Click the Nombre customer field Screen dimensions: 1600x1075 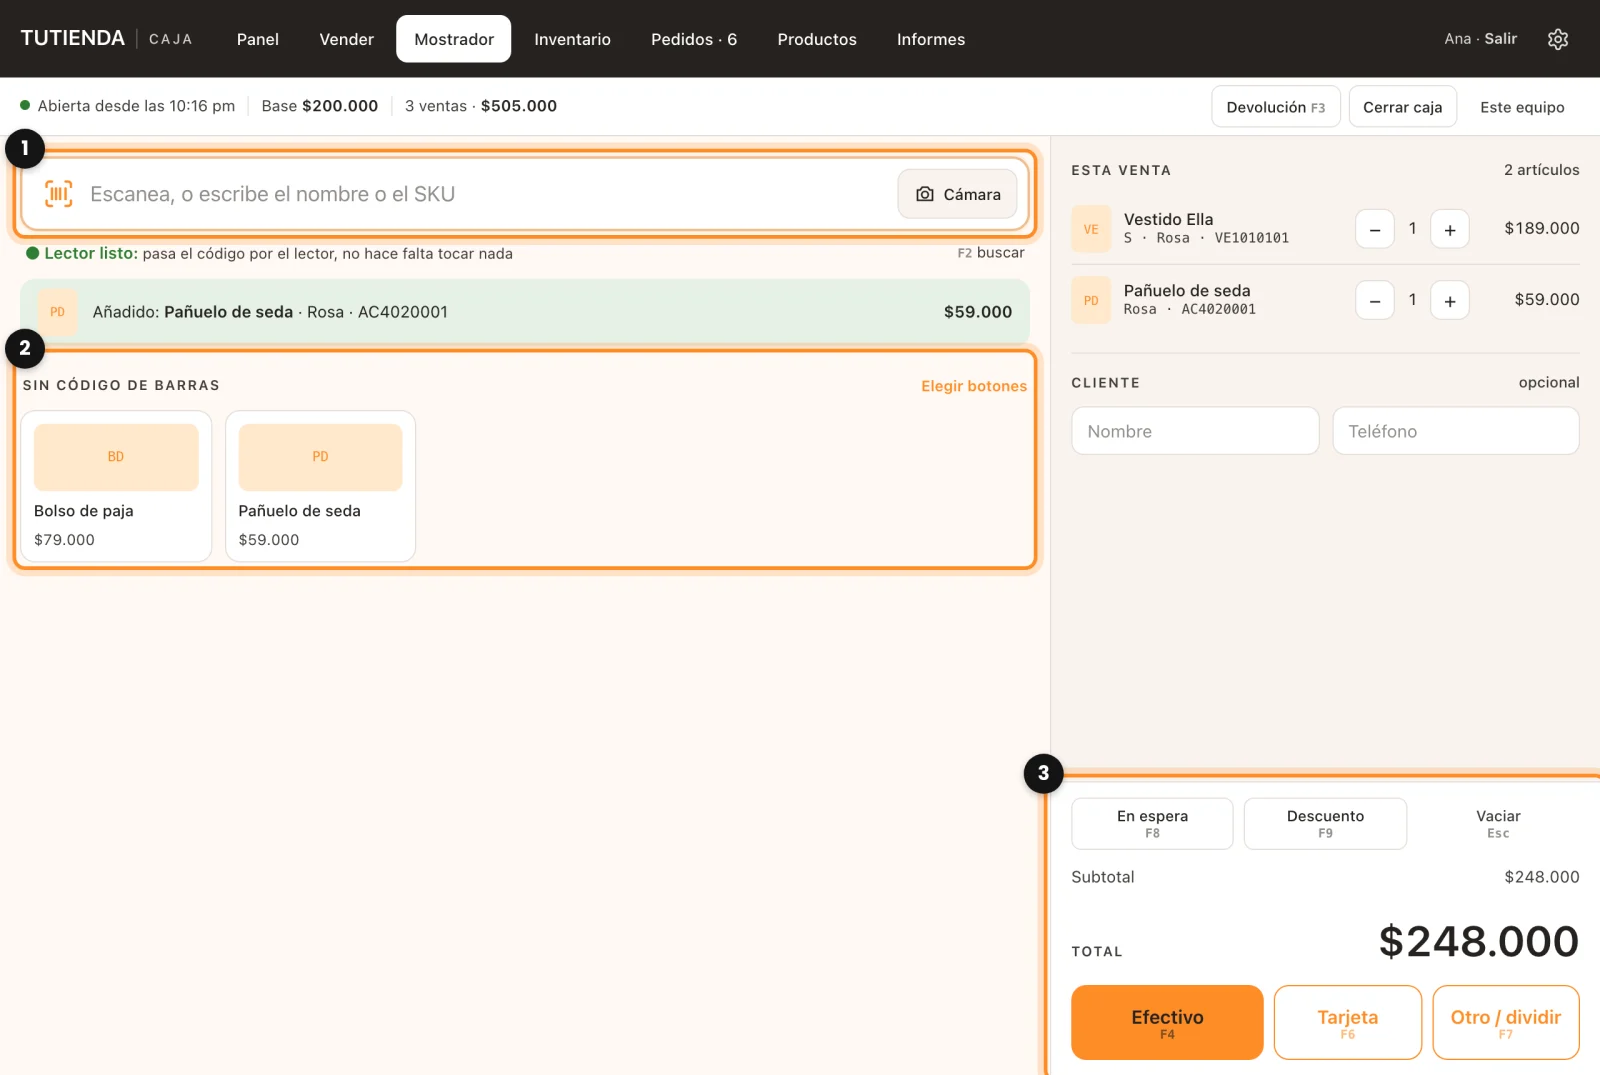[x=1195, y=431]
